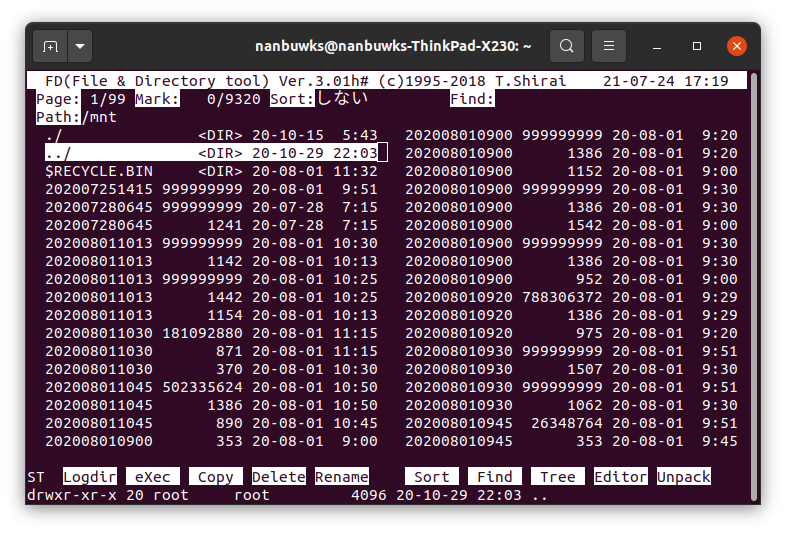Select 202008011013 with size 1442
The image size is (786, 533).
(211, 297)
